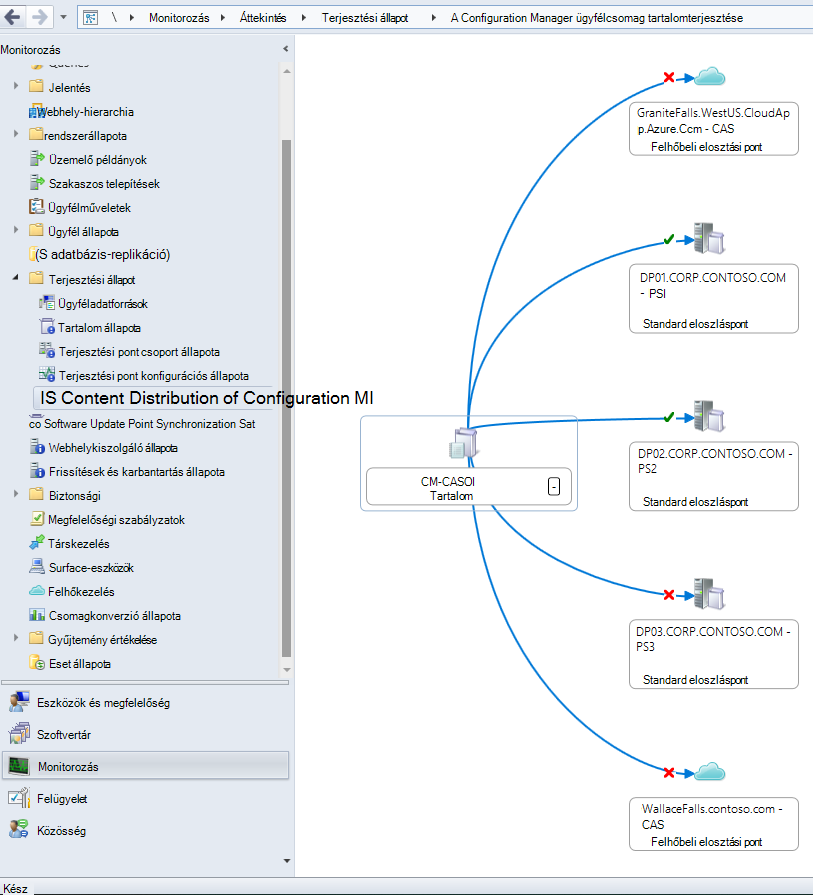Open Ügyféladatforrások icon

[x=47, y=303]
